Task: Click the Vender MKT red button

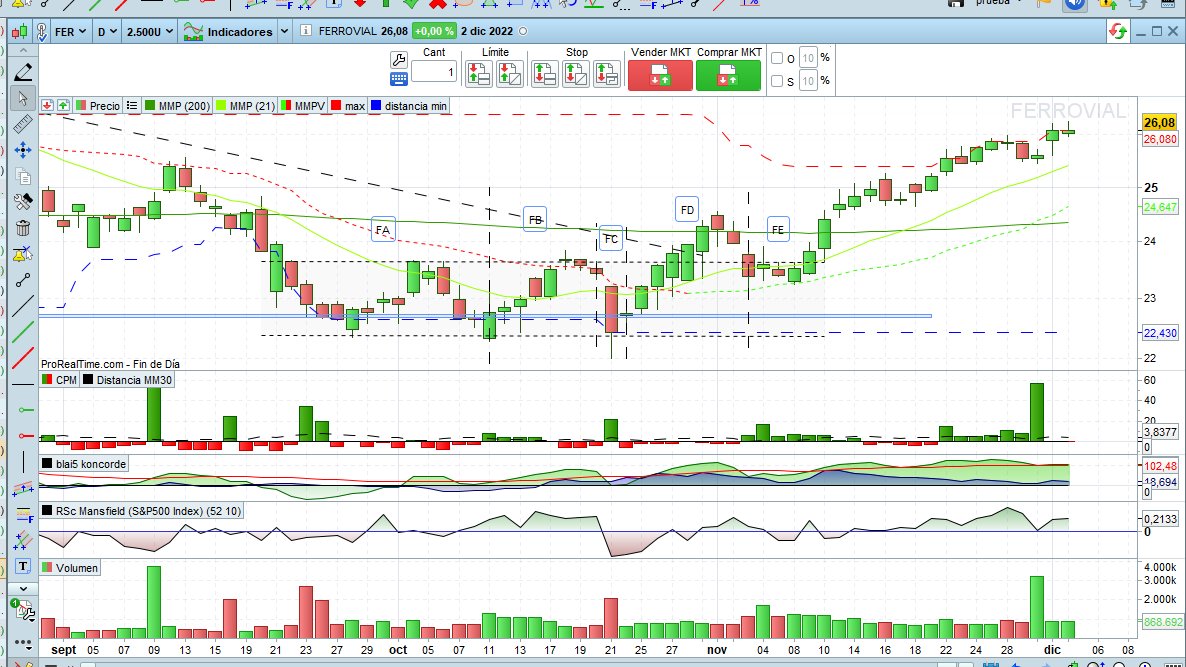Action: 660,76
